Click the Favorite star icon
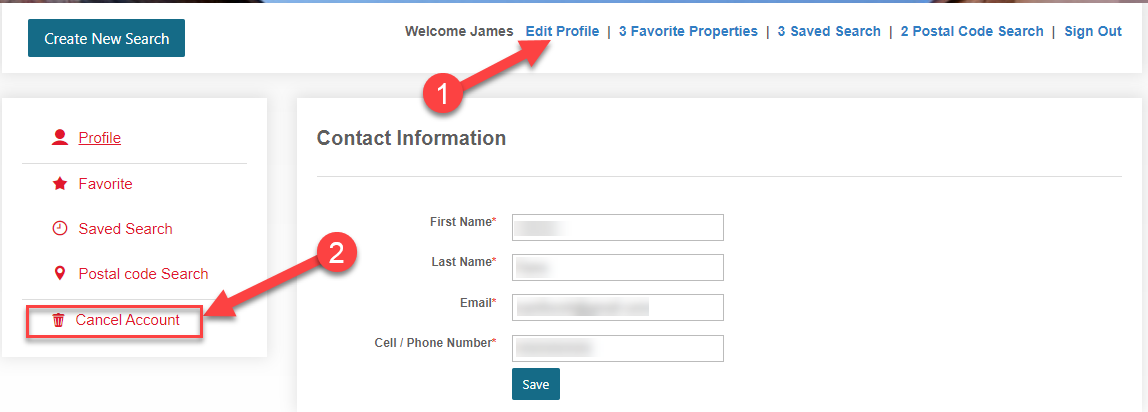 point(59,184)
